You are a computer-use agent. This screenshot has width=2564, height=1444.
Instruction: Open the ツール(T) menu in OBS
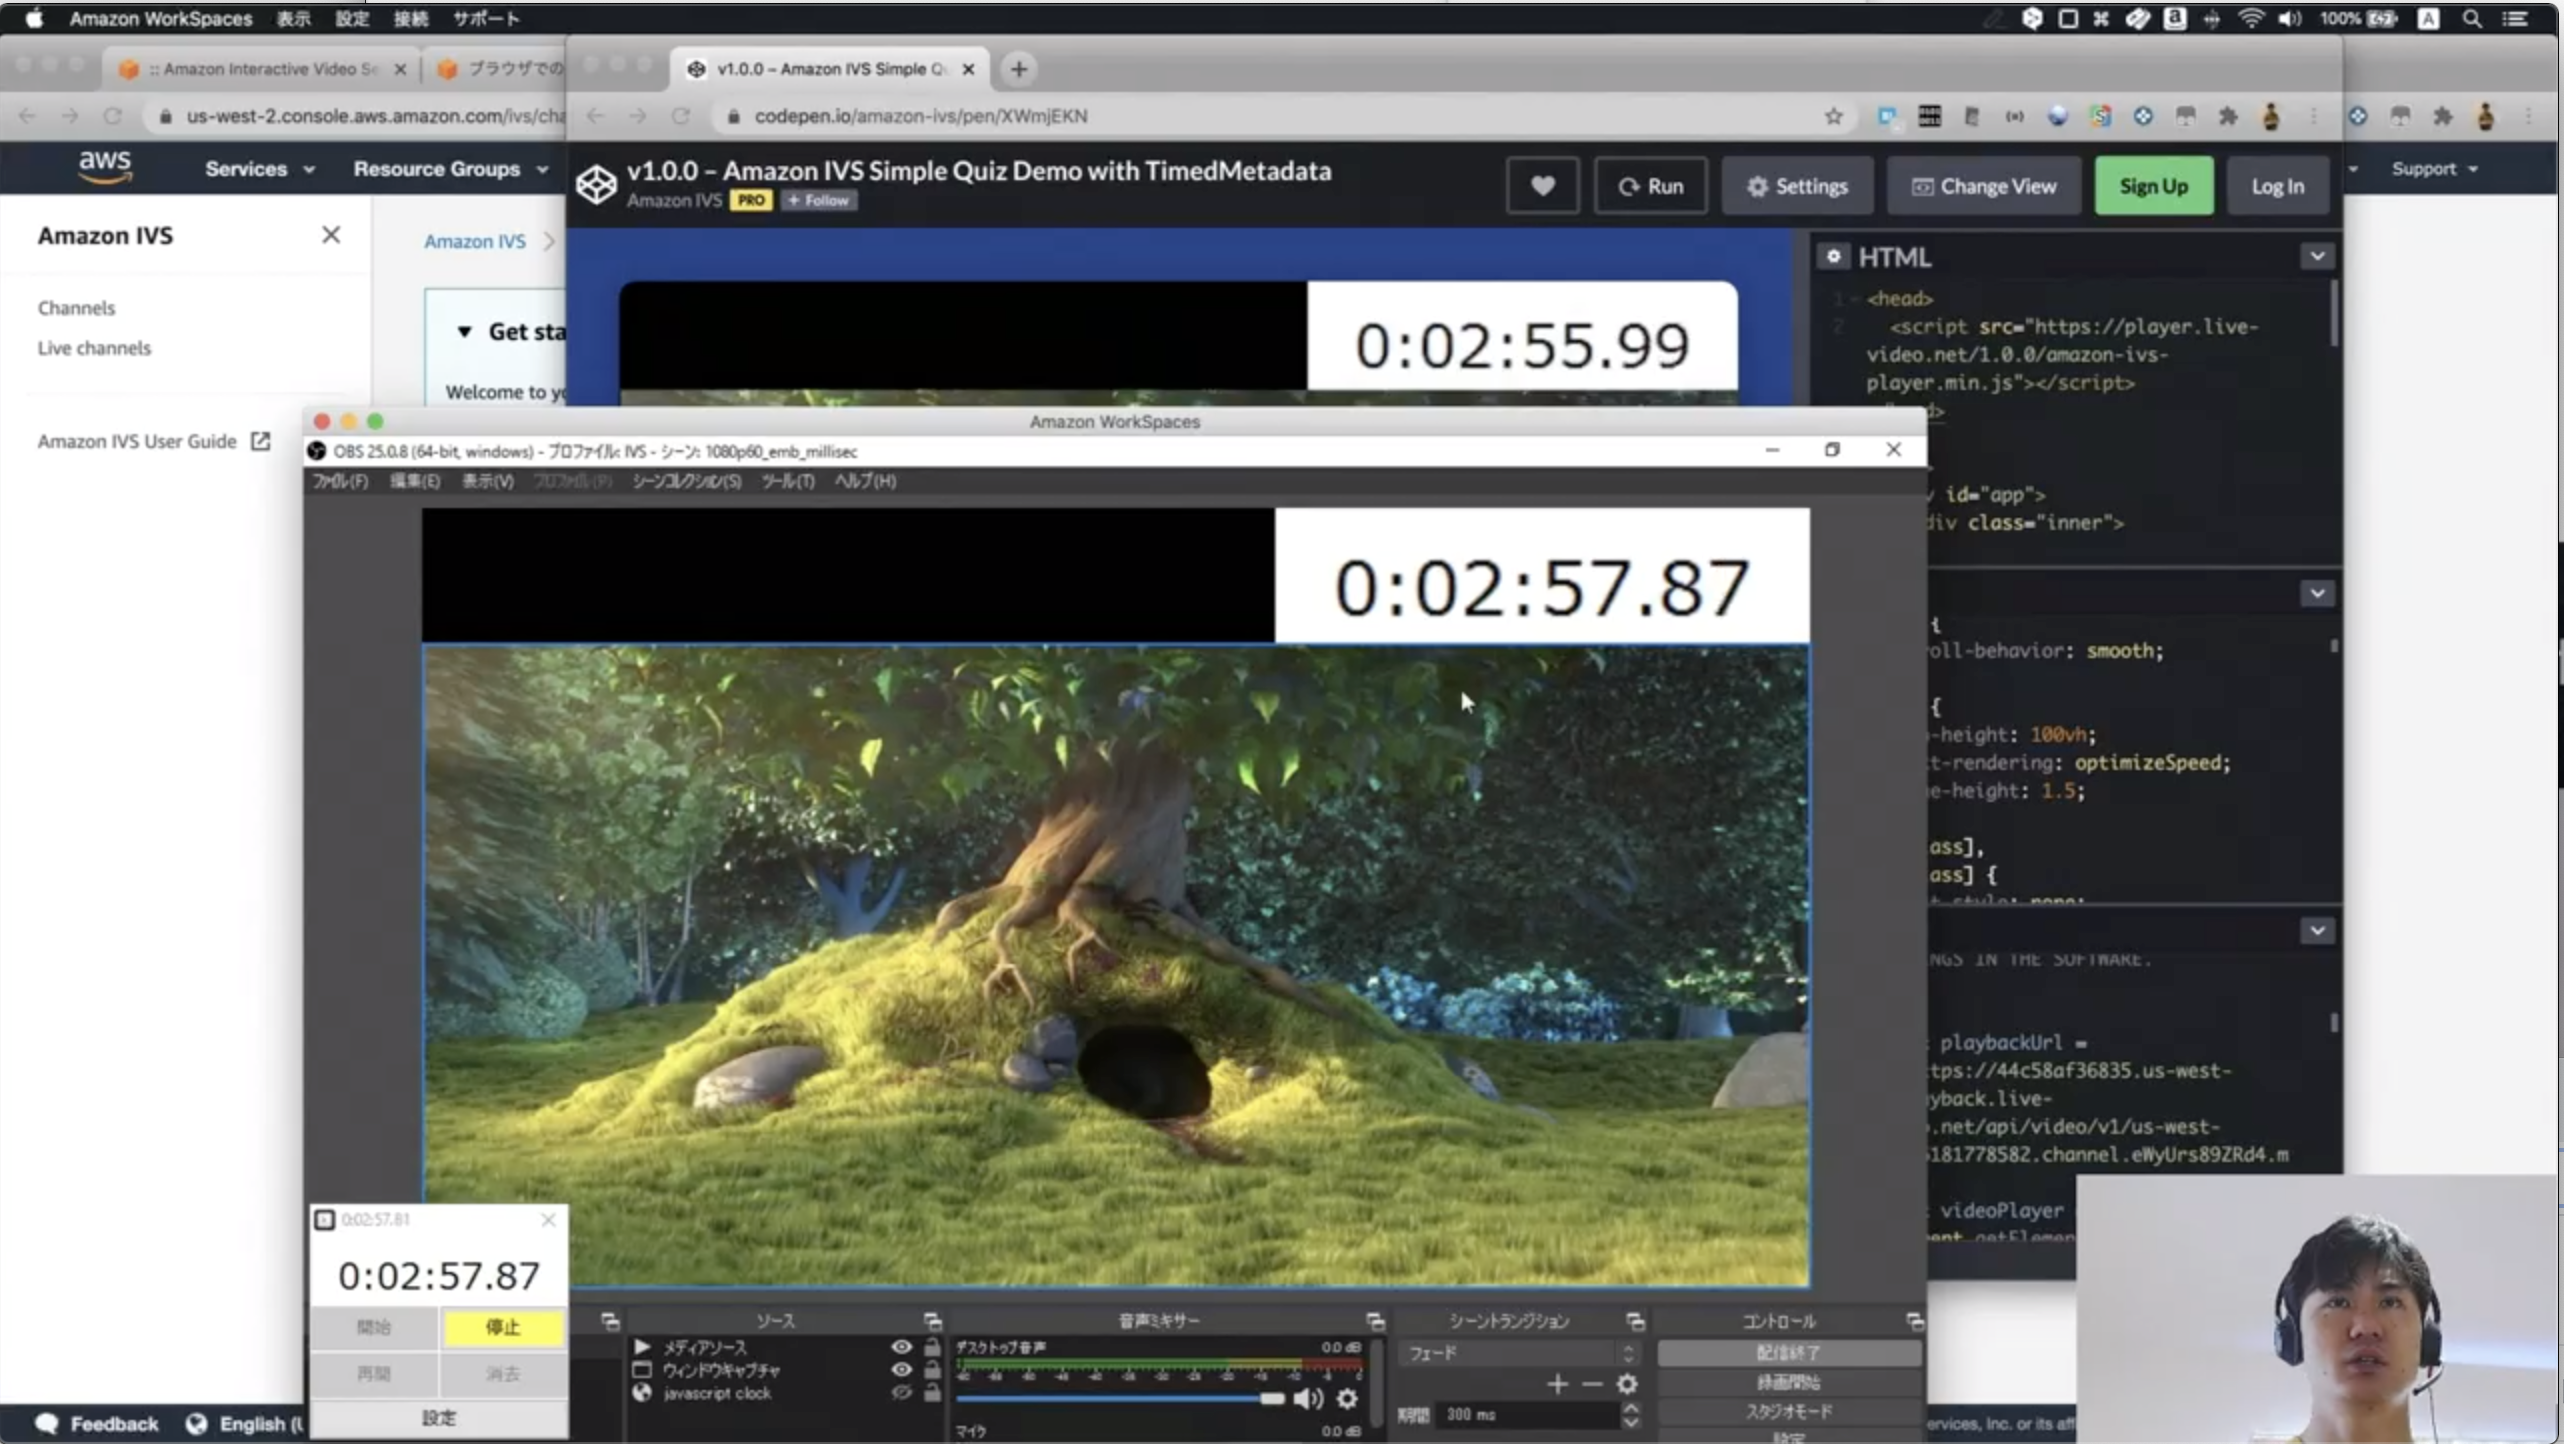[787, 481]
